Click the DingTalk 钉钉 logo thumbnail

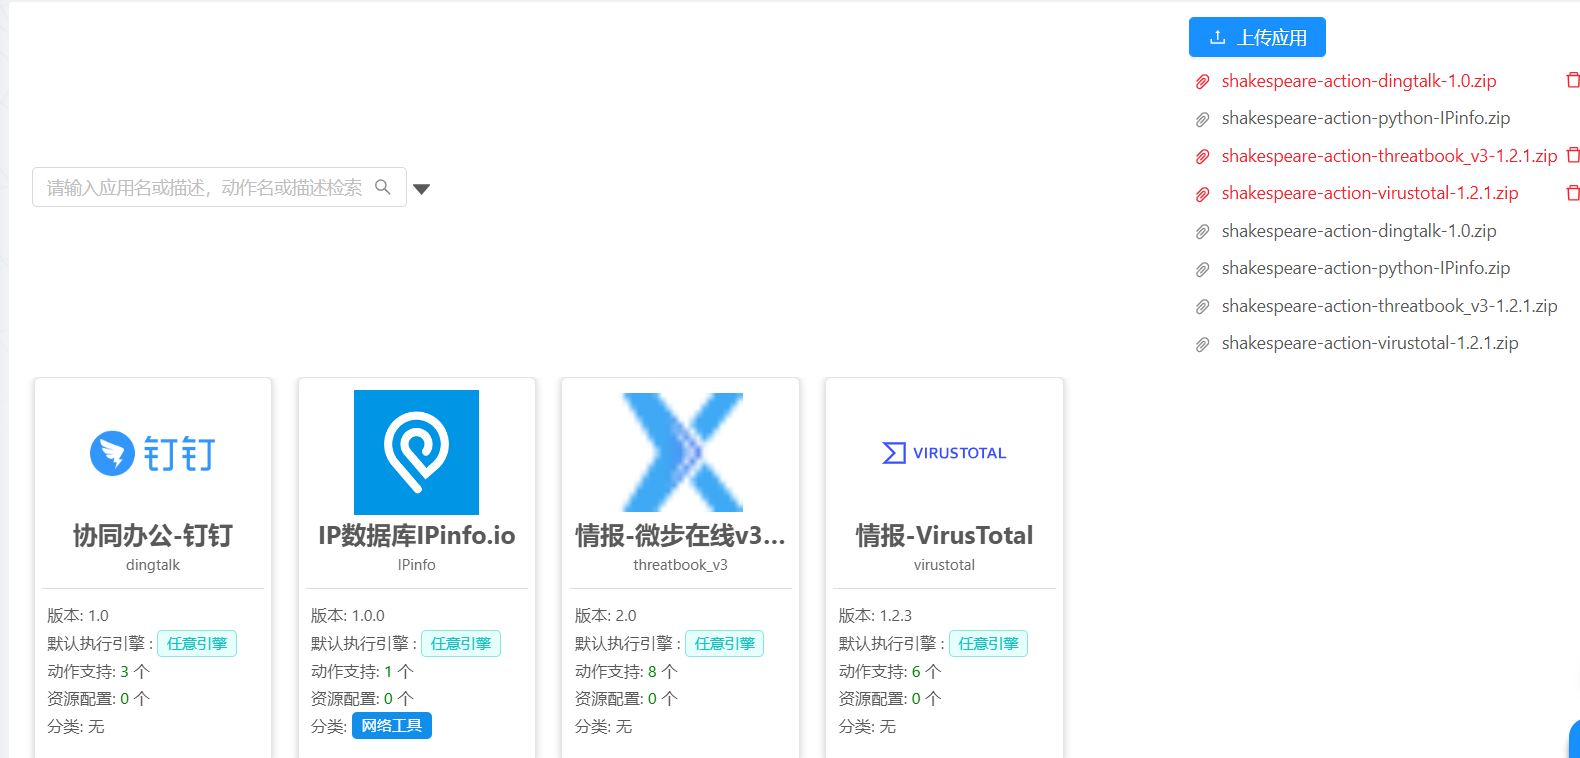point(153,453)
